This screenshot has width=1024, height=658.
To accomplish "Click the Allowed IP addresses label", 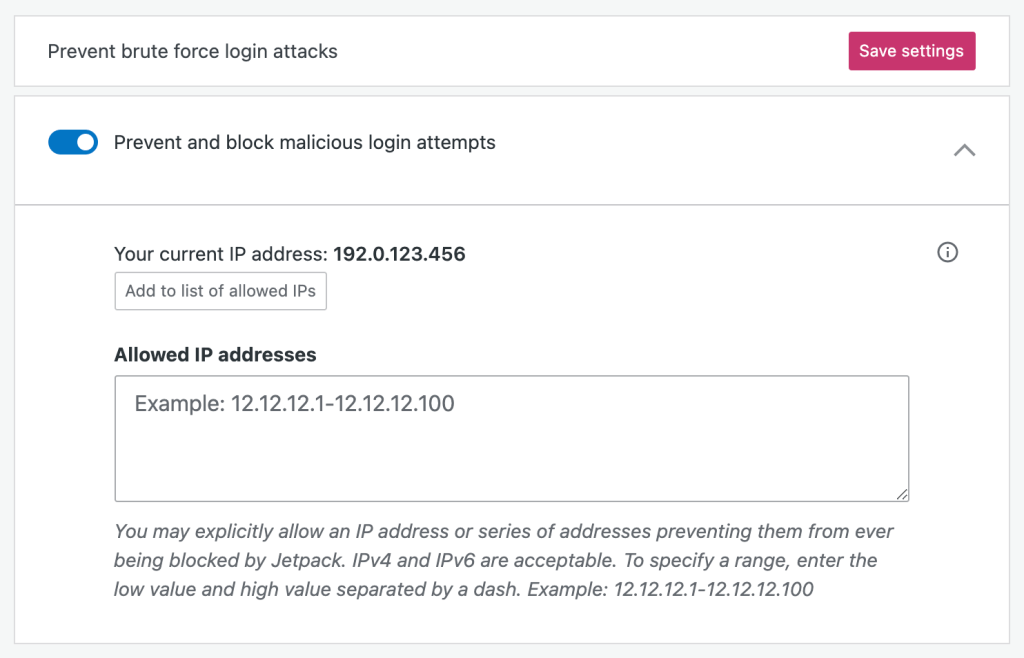I will click(x=215, y=355).
